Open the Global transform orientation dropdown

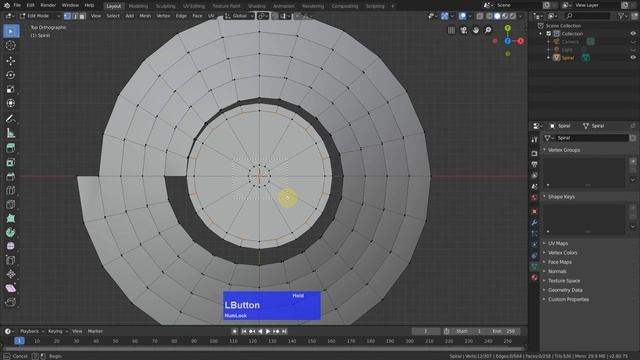[x=240, y=16]
